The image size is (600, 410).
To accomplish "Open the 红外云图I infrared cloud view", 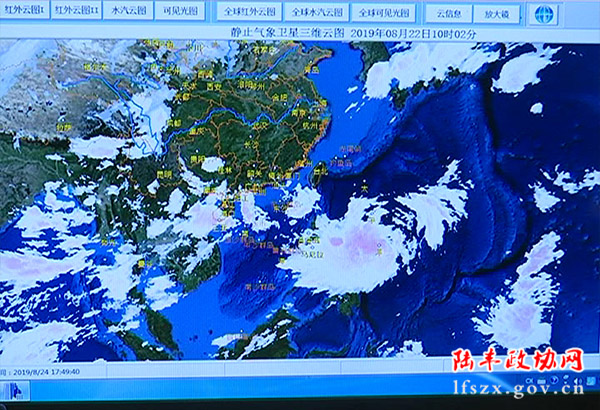I will 24,12.
